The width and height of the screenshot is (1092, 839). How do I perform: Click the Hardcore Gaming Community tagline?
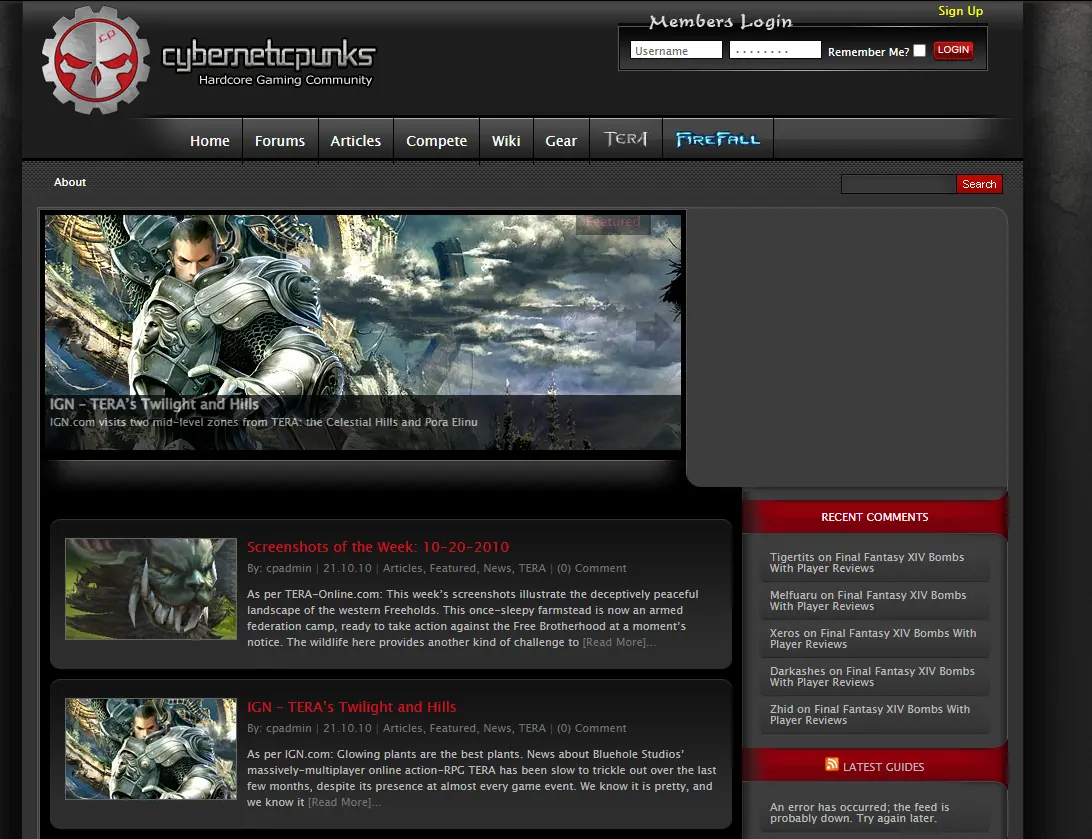click(x=286, y=80)
